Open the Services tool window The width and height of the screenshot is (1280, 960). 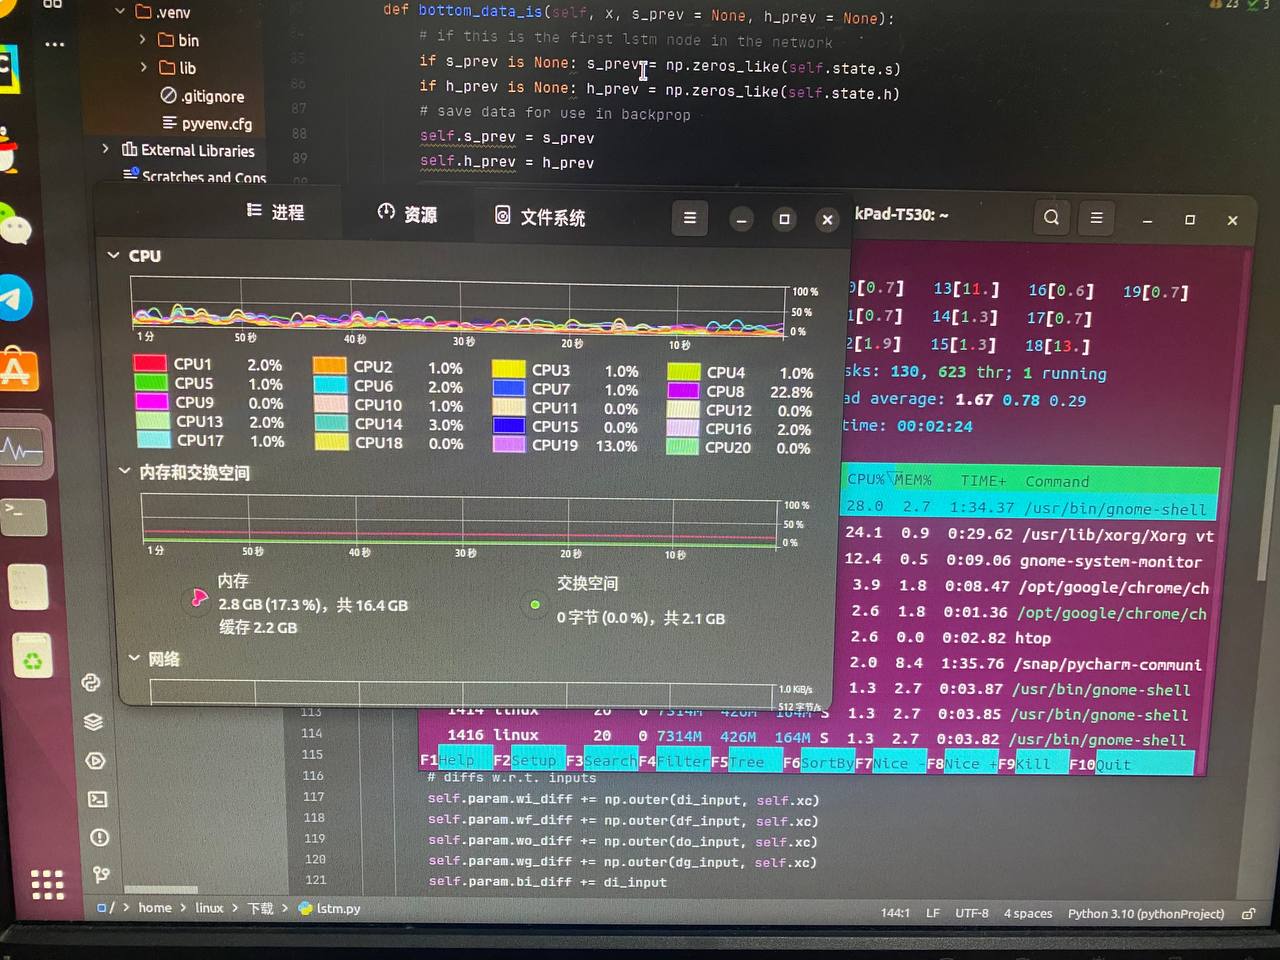point(95,761)
